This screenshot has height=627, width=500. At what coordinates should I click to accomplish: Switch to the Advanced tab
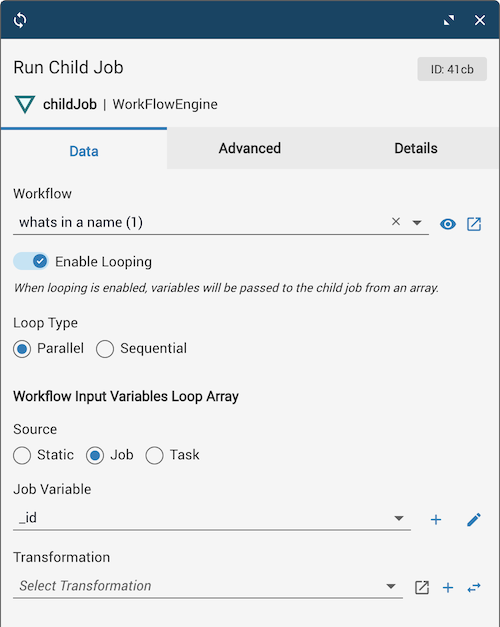click(x=250, y=148)
